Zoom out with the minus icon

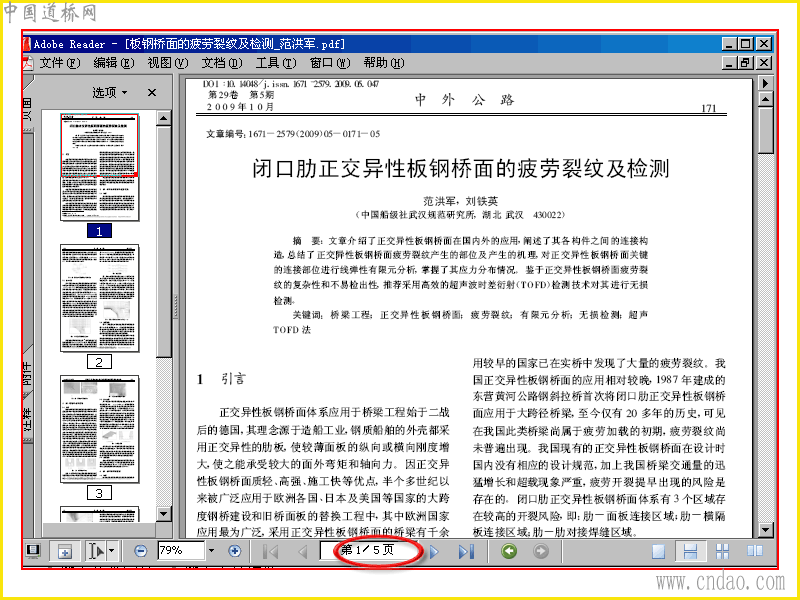[x=141, y=551]
